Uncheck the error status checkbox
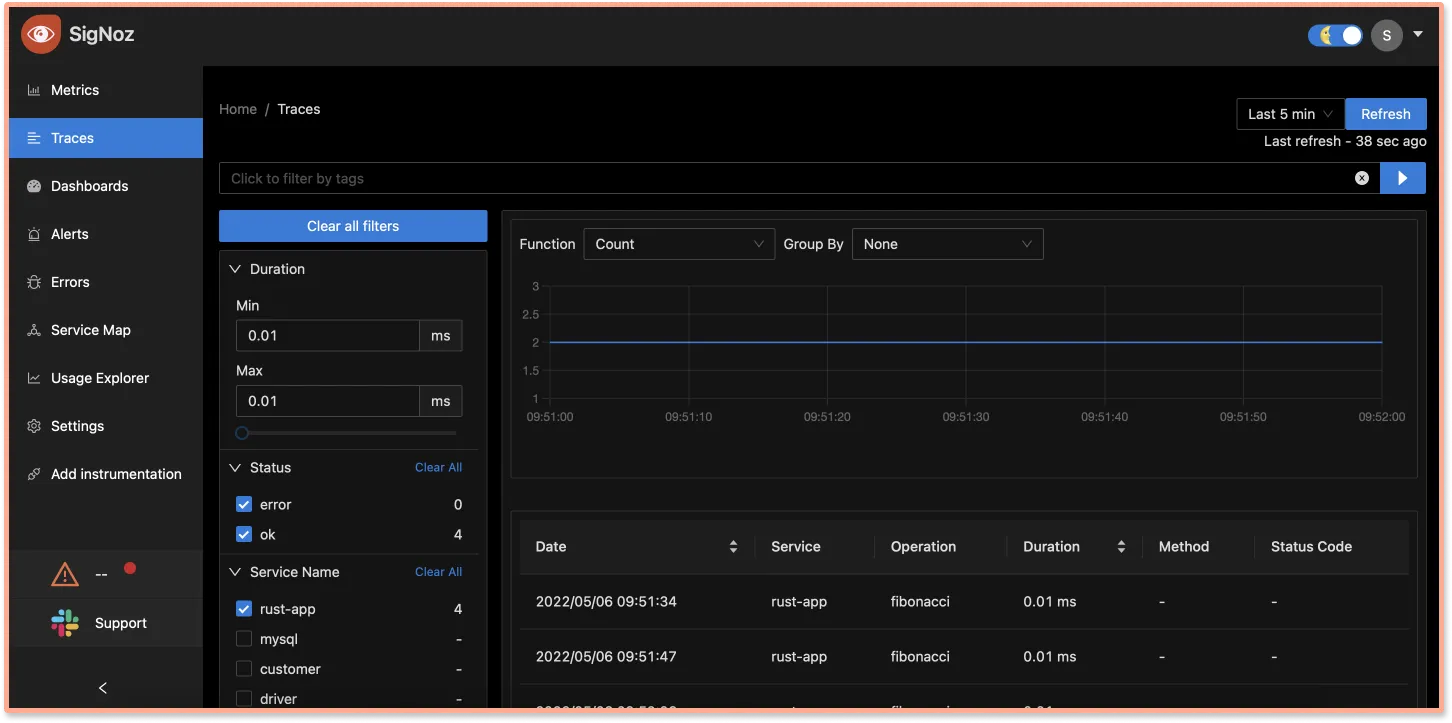Viewport: 1452px width, 723px height. coord(244,505)
